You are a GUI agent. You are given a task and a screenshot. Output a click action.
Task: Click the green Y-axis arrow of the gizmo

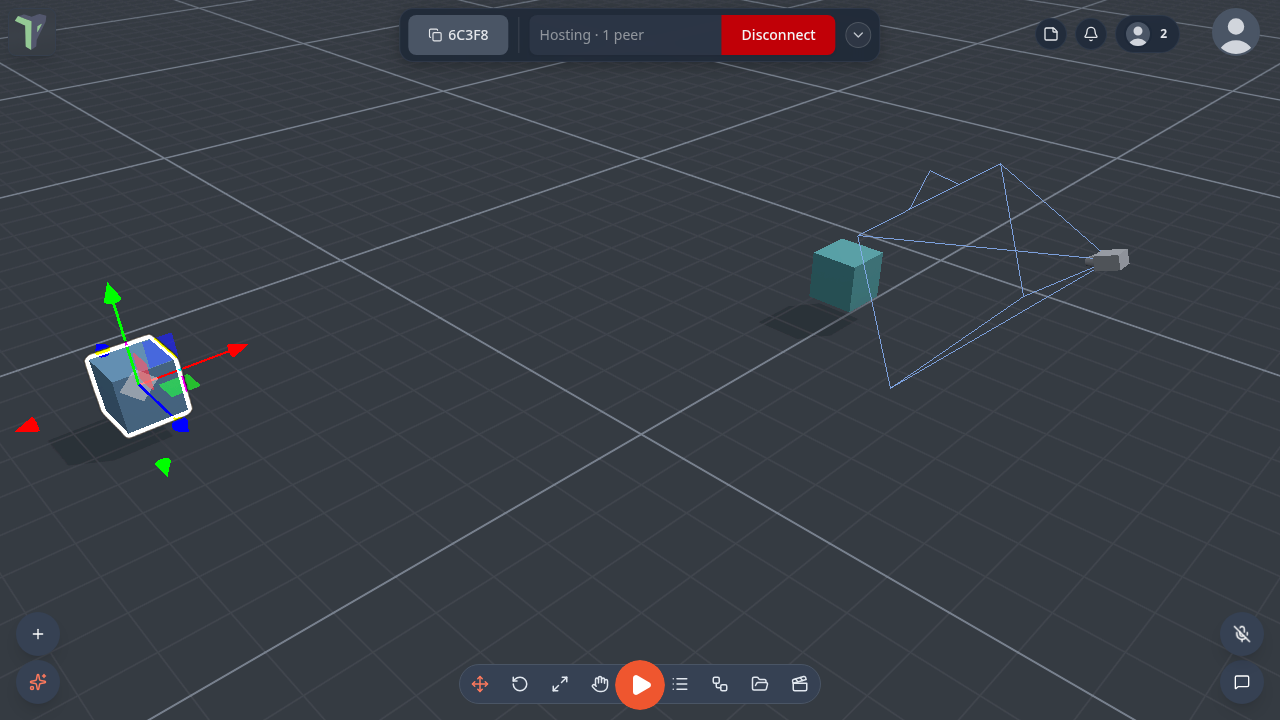112,294
